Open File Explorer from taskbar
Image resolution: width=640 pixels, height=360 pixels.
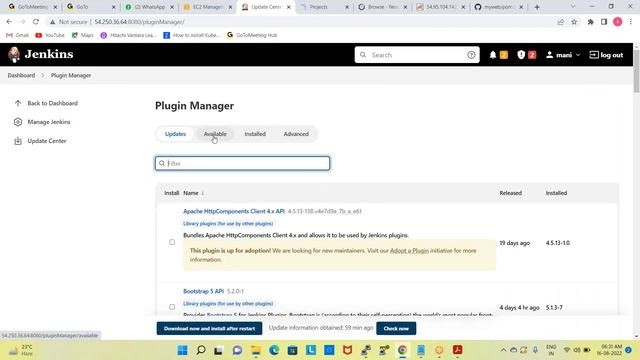256,350
